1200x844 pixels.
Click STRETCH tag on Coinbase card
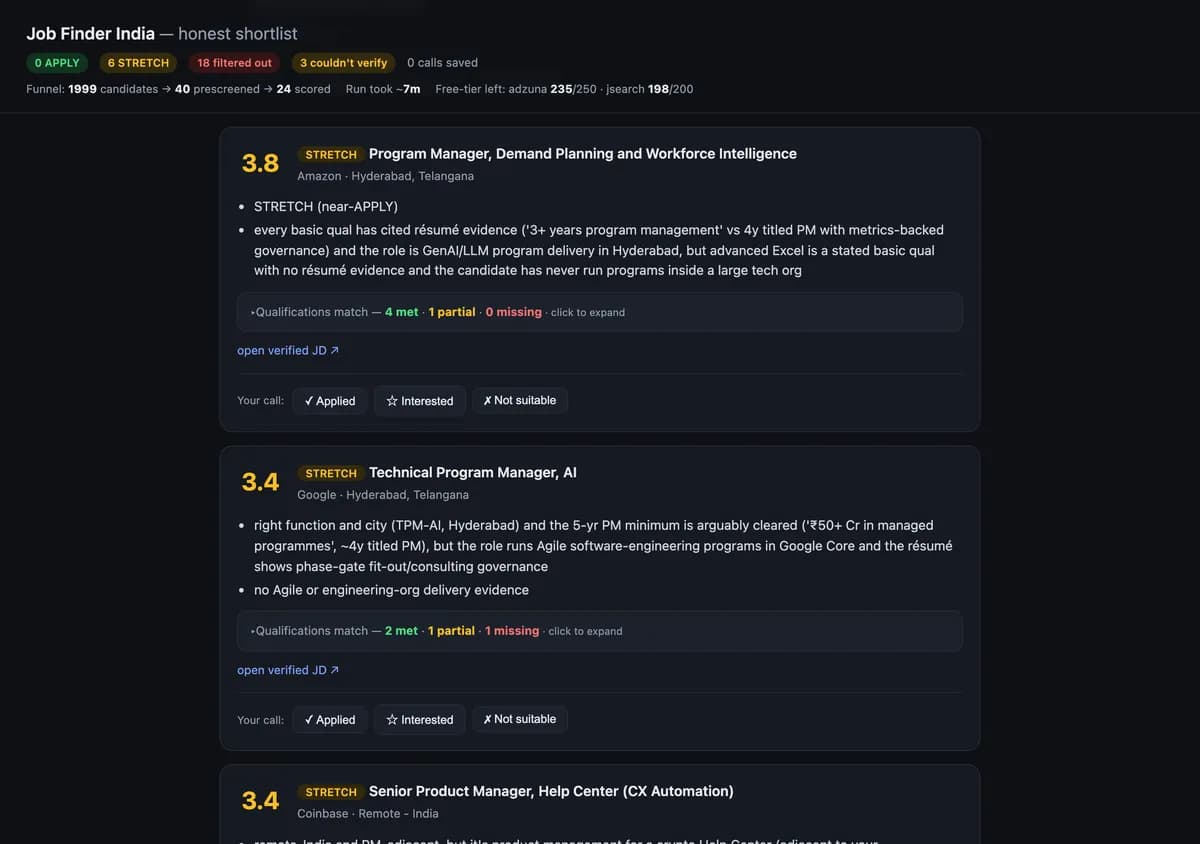point(331,792)
